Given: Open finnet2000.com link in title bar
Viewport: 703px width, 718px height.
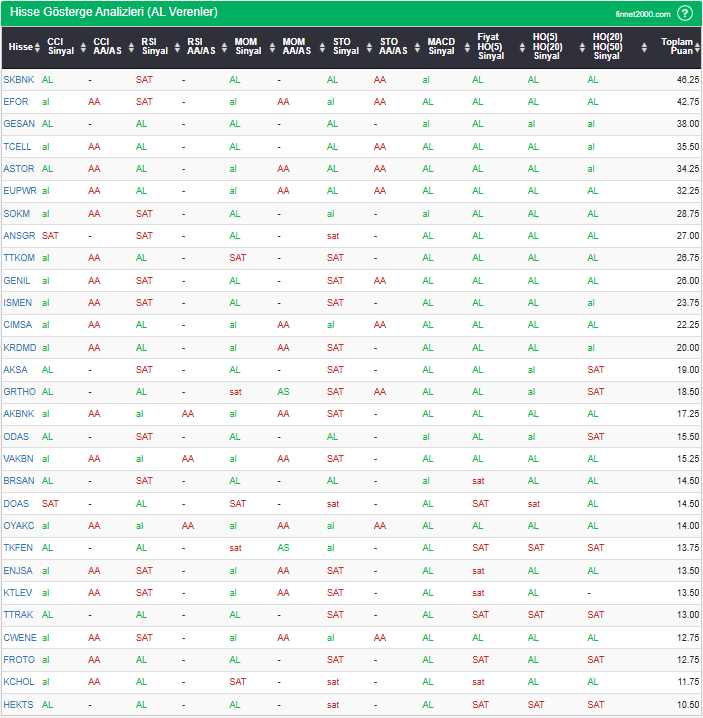Looking at the screenshot, I should (x=643, y=14).
